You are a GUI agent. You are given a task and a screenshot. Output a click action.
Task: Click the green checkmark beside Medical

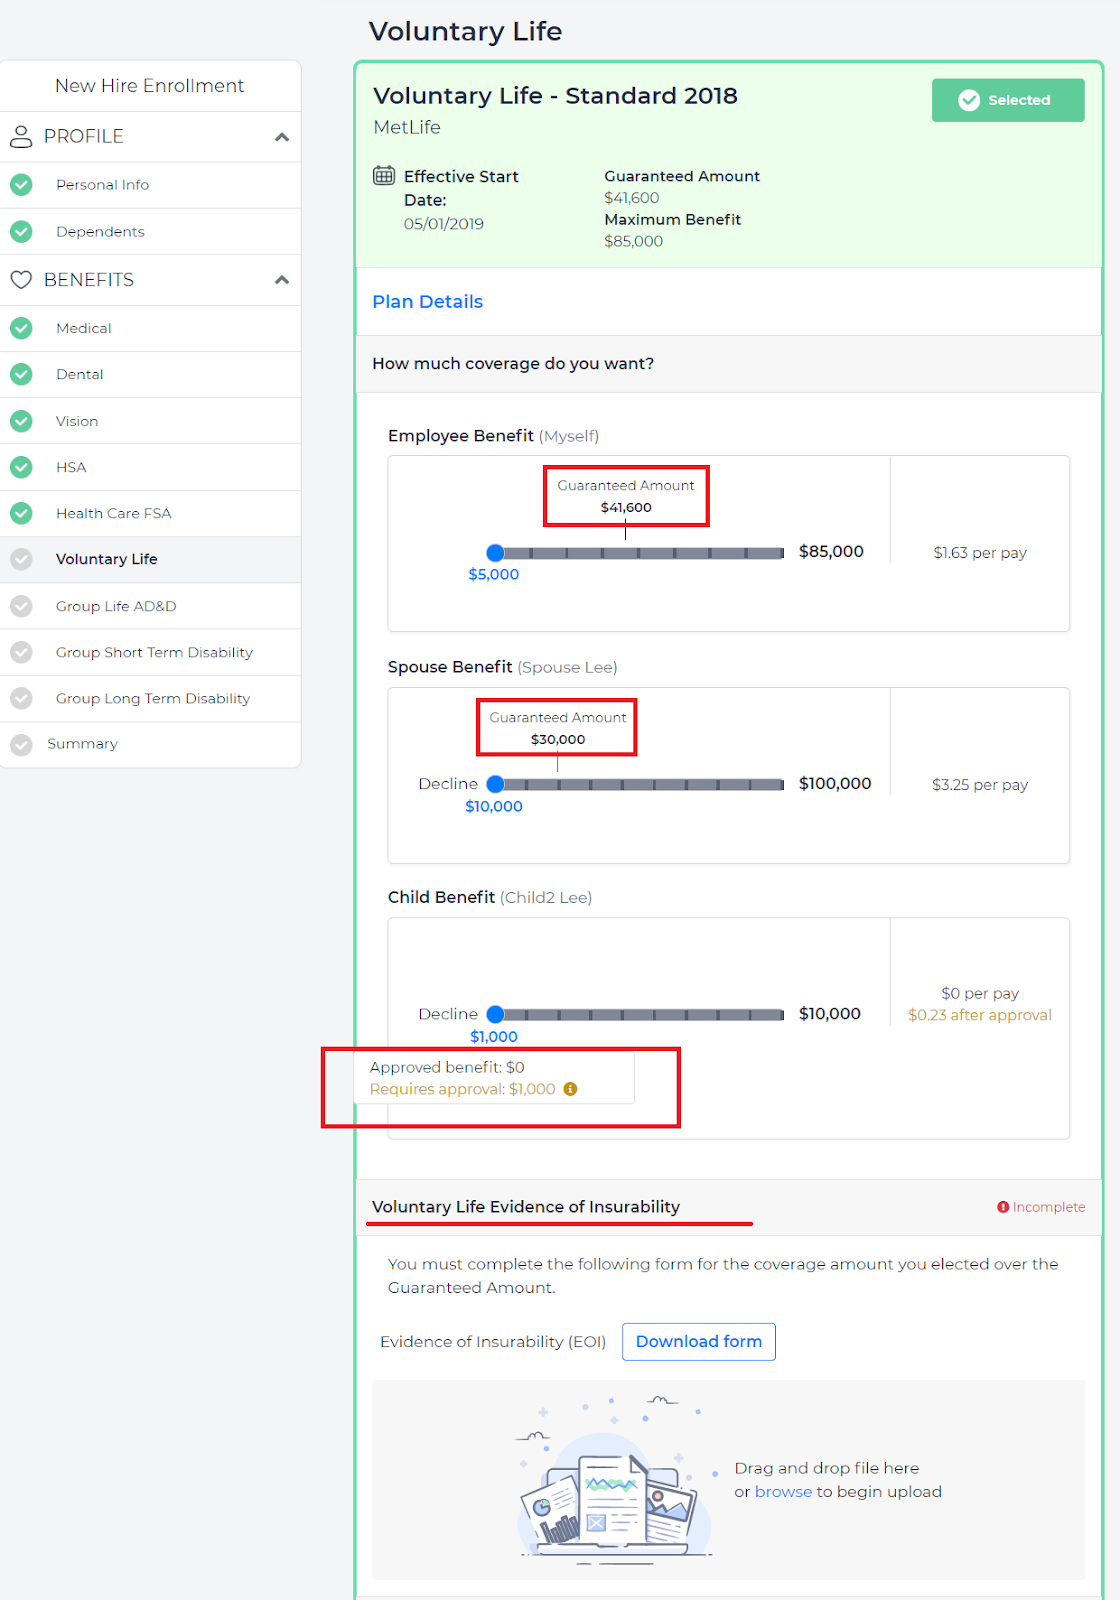(x=21, y=328)
